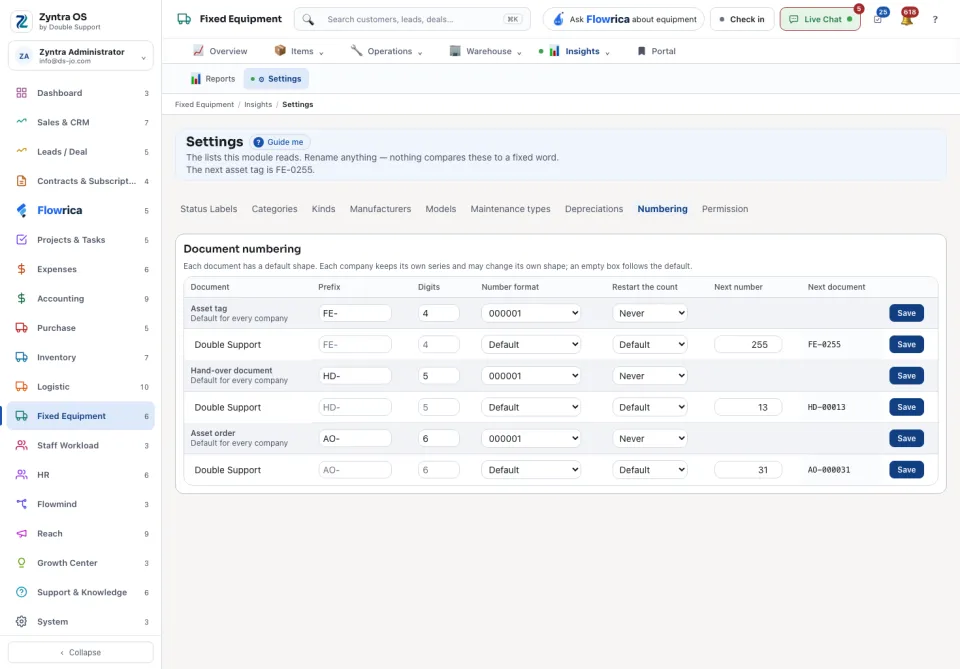This screenshot has width=960, height=669.
Task: Open the System gear icon
Action: click(21, 621)
